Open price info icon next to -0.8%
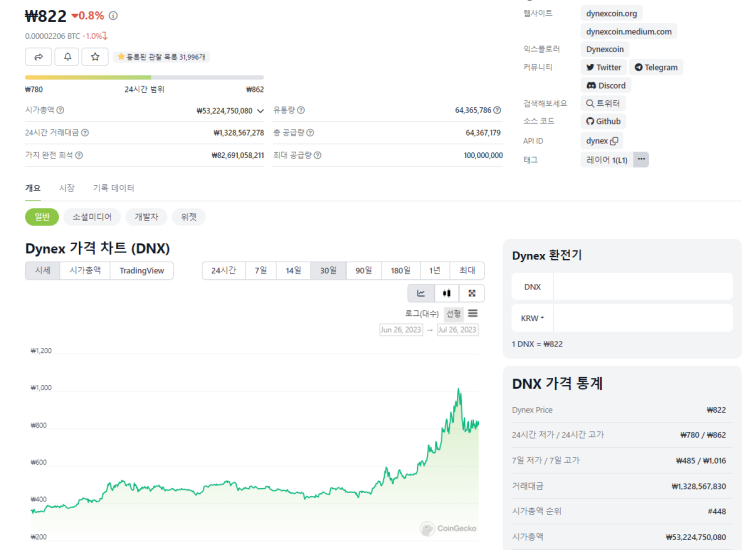Screen dimensions: 743x550 click(113, 16)
